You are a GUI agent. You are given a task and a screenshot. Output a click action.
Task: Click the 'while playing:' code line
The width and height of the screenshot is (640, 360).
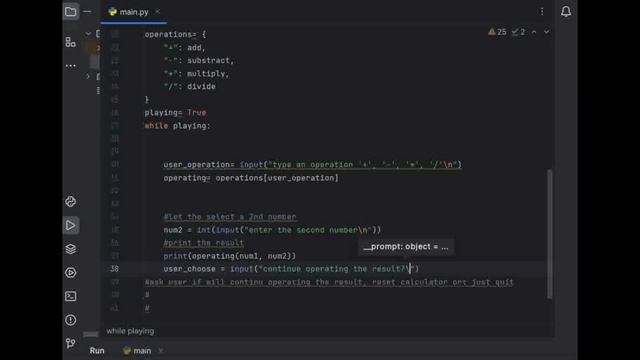tap(177, 126)
